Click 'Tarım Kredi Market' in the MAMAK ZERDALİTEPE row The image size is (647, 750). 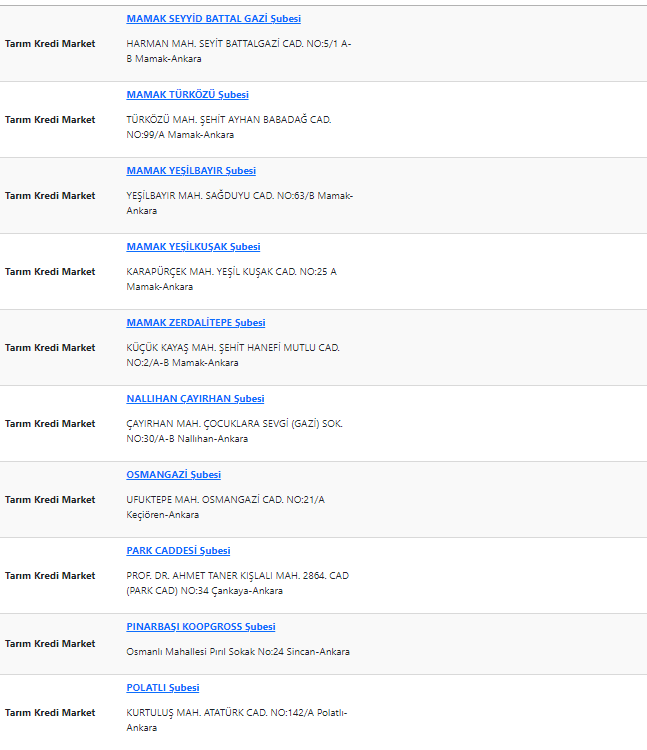[50, 348]
